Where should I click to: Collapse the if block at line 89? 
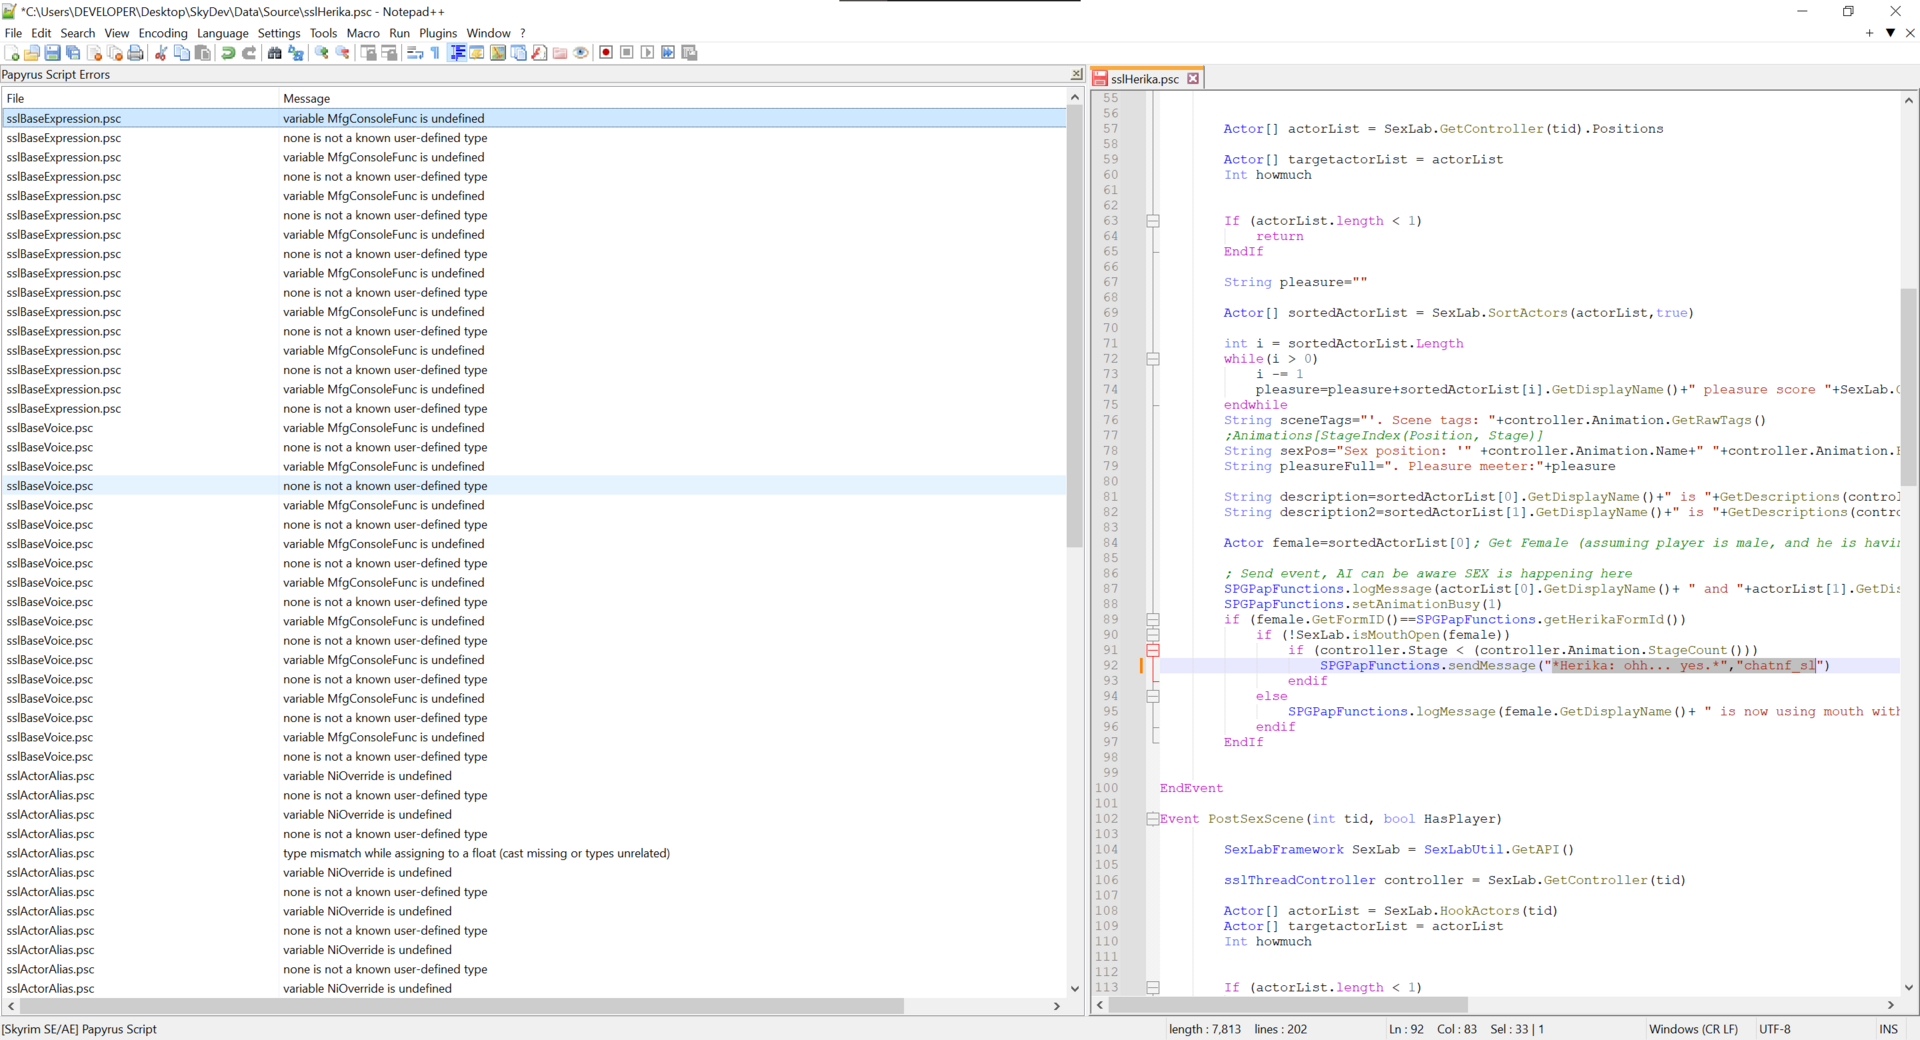point(1152,620)
